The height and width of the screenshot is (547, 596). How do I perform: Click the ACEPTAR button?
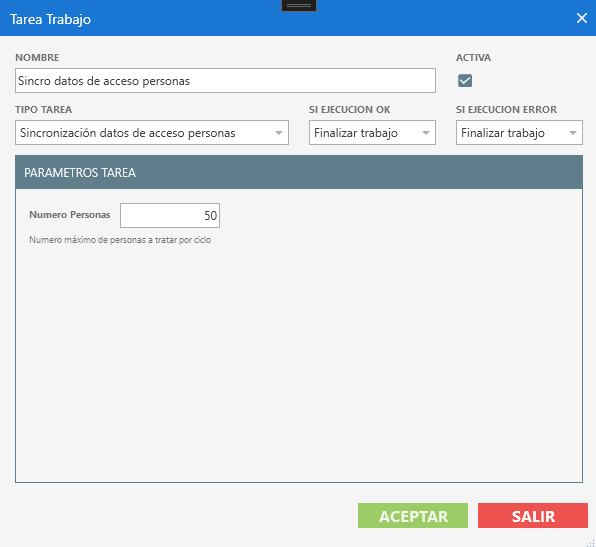click(413, 516)
